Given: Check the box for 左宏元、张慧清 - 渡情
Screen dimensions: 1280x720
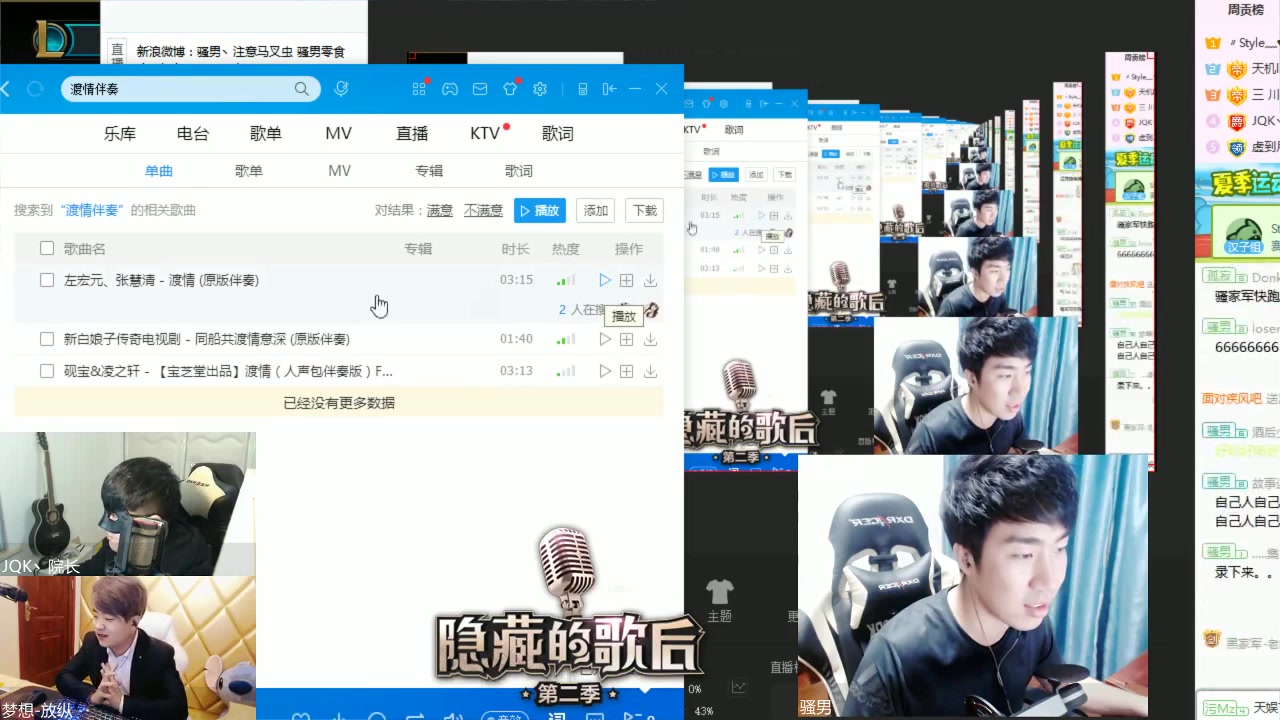Looking at the screenshot, I should coord(47,280).
